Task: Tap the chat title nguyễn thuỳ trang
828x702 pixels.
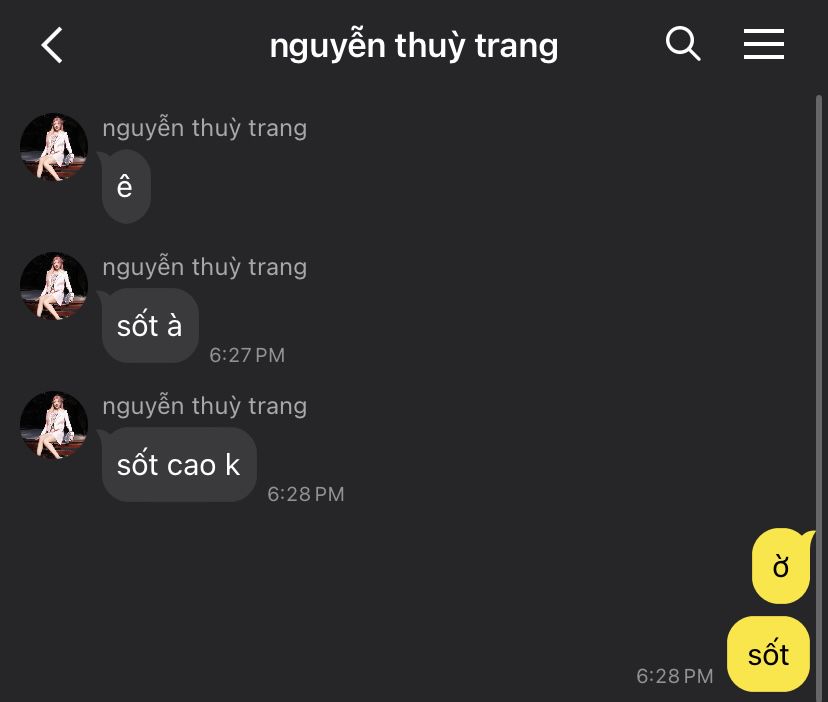Action: click(x=413, y=45)
